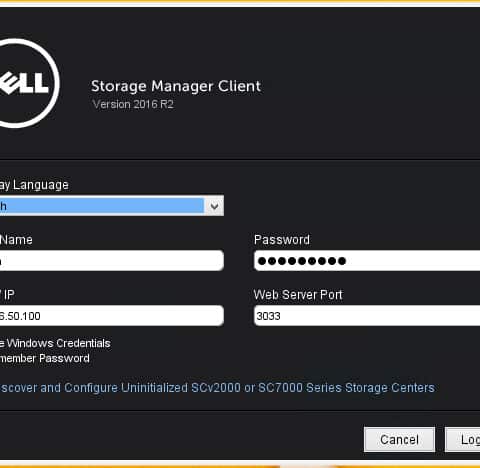Place cursor after the masked password dots
The width and height of the screenshot is (480, 468).
tap(350, 261)
